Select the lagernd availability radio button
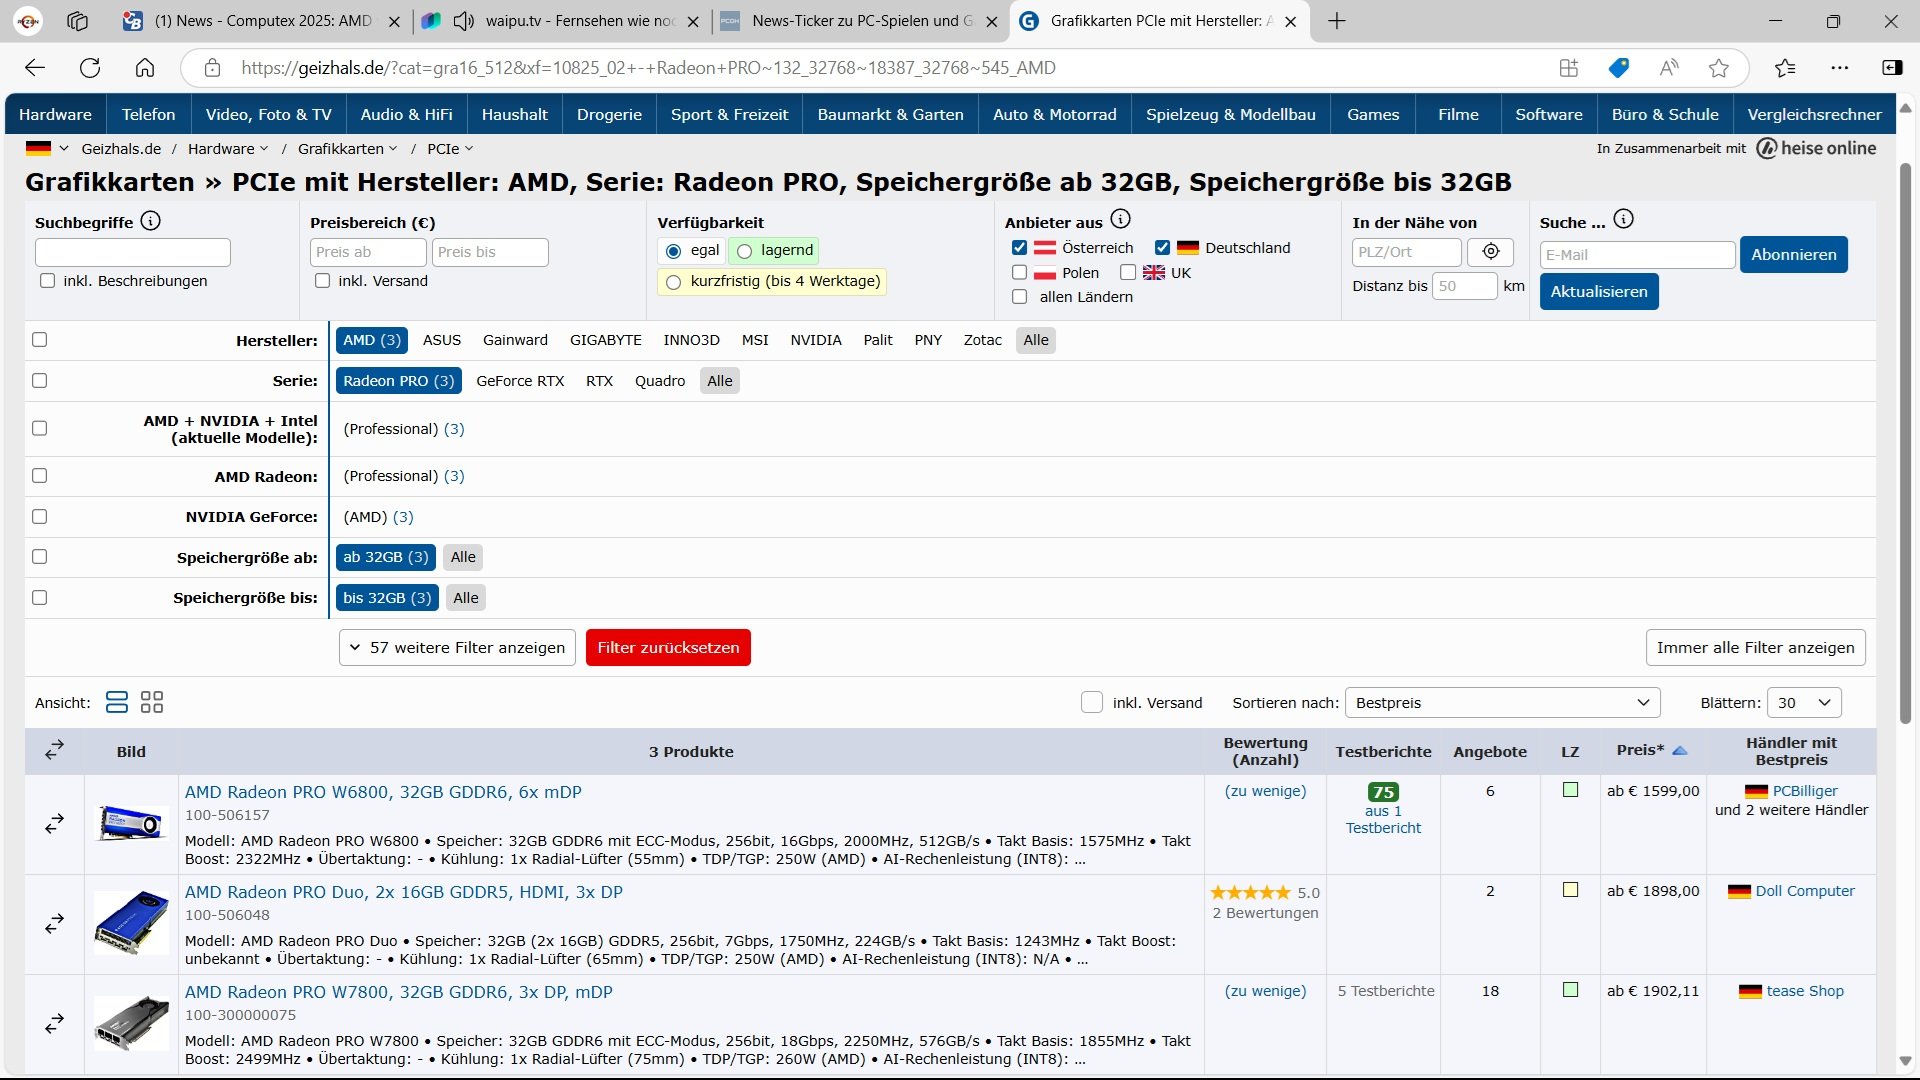 click(745, 251)
